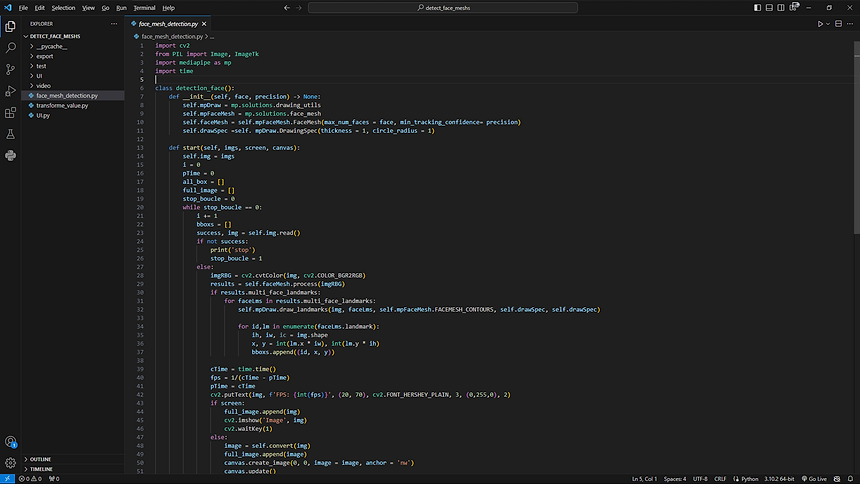This screenshot has height=484, width=860.
Task: Click Go Live in the status bar
Action: [x=814, y=479]
